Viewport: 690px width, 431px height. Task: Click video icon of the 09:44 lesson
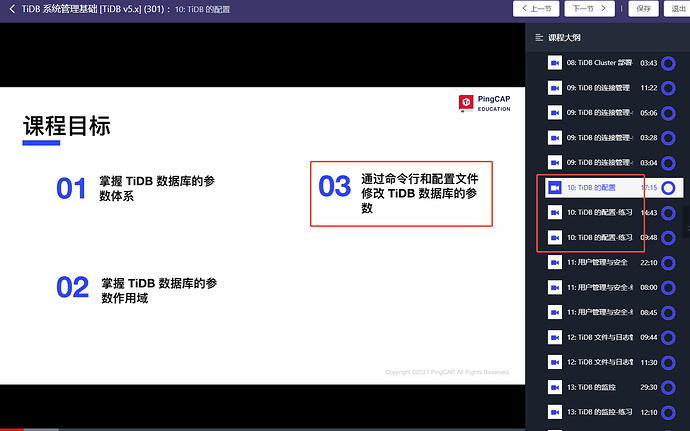pyautogui.click(x=554, y=337)
